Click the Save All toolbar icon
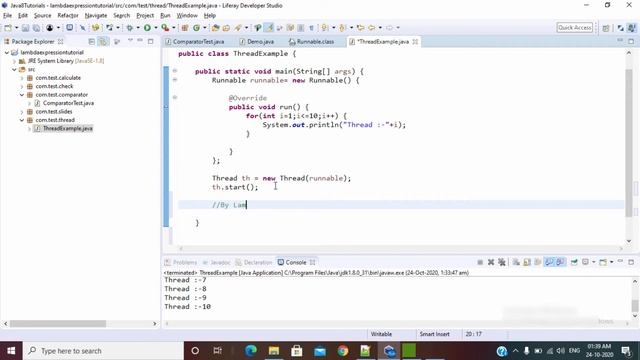Image resolution: width=640 pixels, height=360 pixels. pos(36,28)
